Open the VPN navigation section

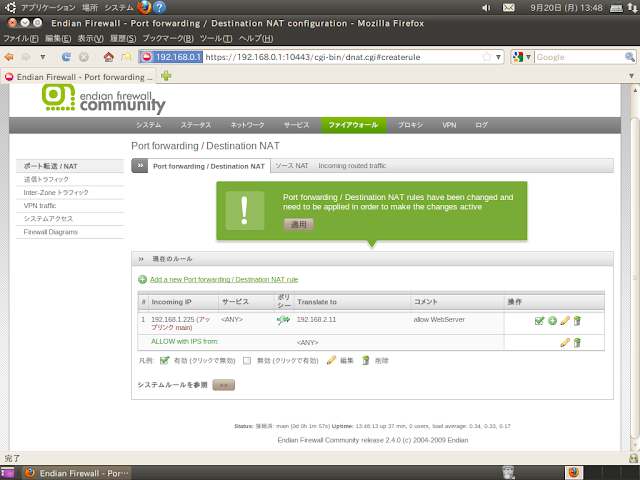click(449, 125)
